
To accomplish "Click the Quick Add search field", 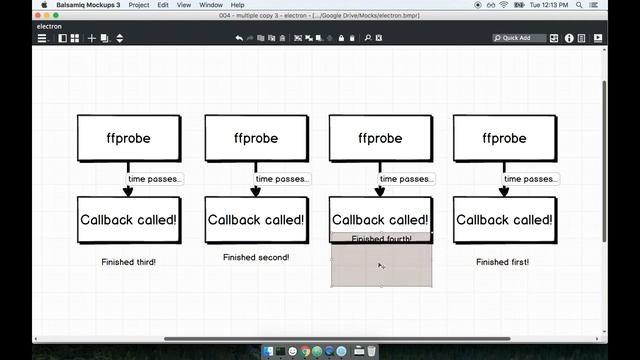I will pyautogui.click(x=519, y=38).
